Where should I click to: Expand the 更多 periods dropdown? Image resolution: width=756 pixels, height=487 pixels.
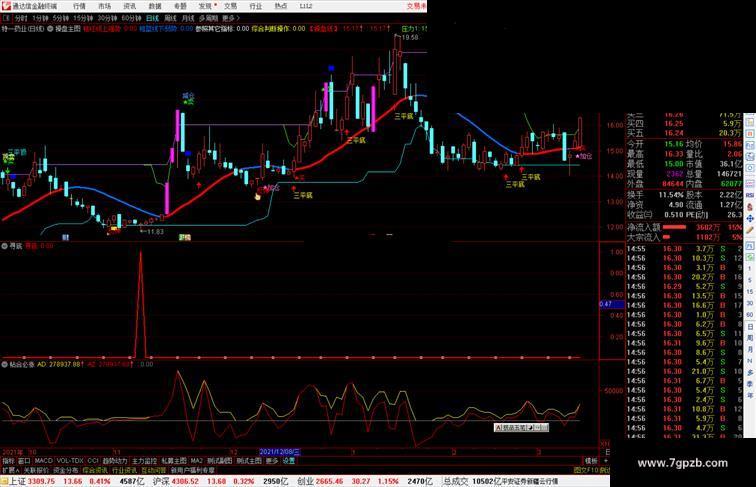click(230, 18)
